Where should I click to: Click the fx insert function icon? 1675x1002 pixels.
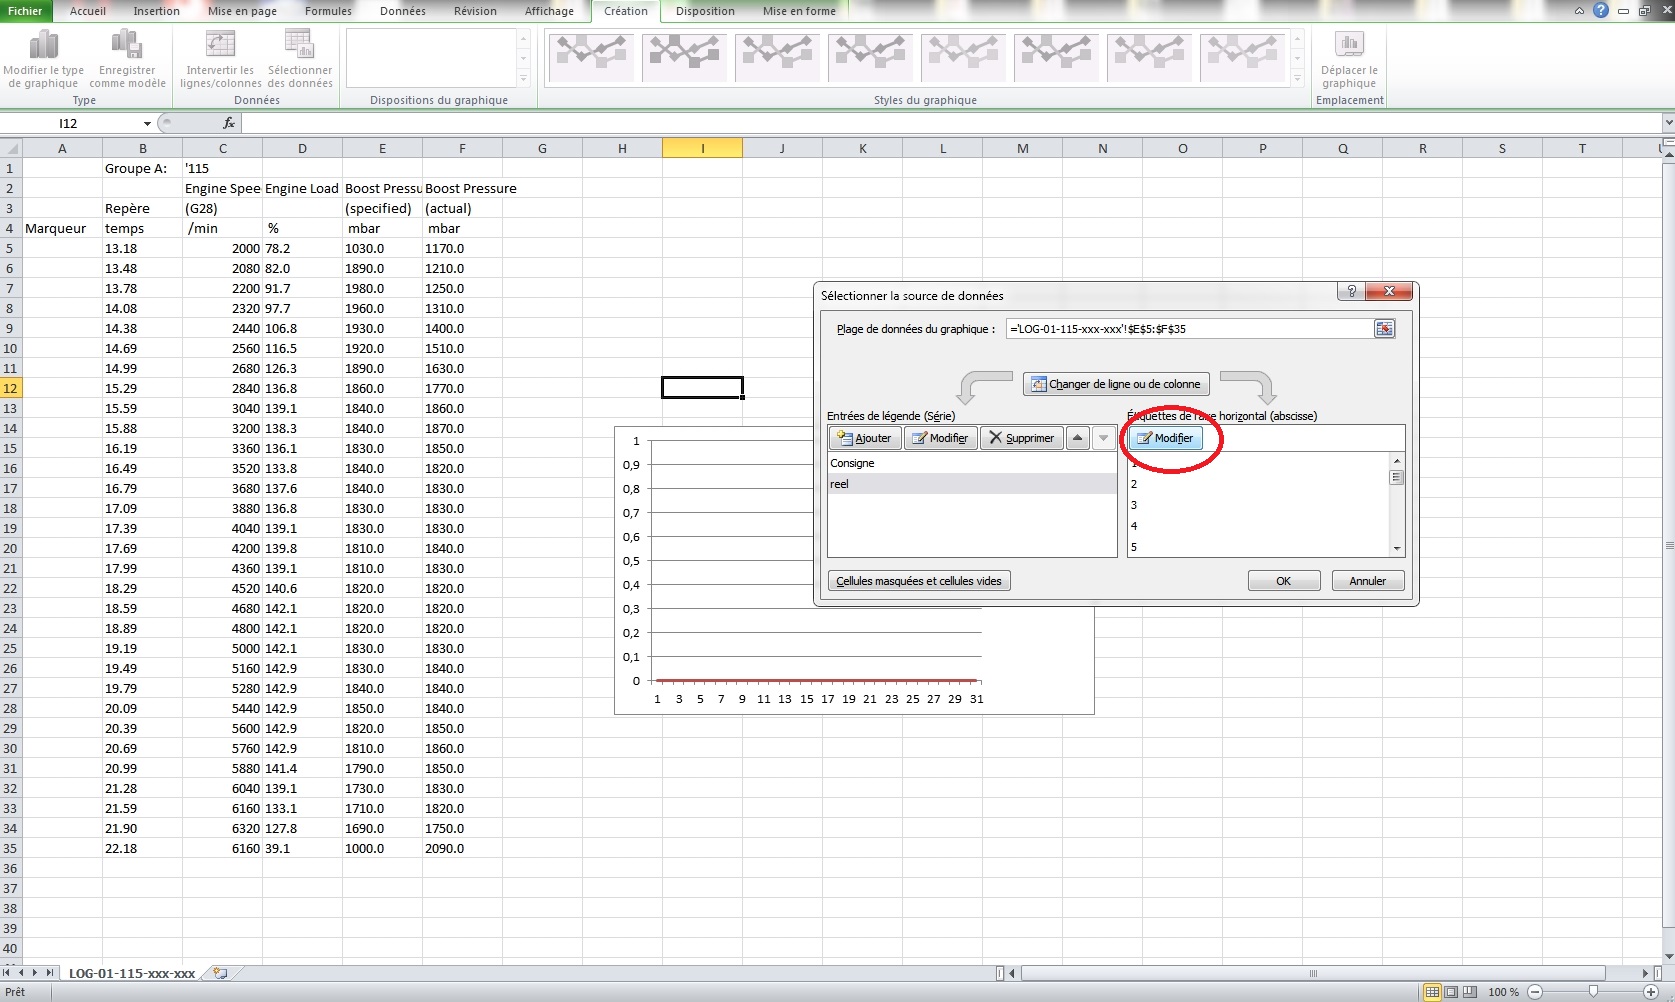229,123
